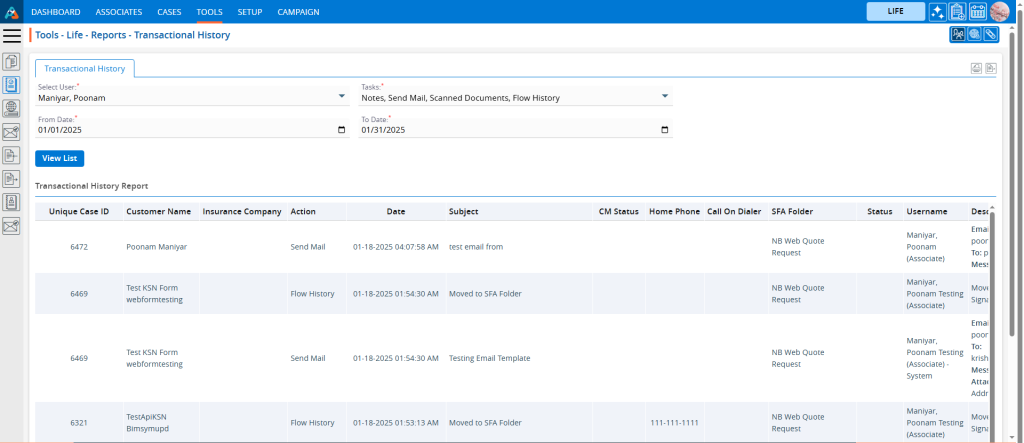Open the hamburger menu icon

[12, 35]
